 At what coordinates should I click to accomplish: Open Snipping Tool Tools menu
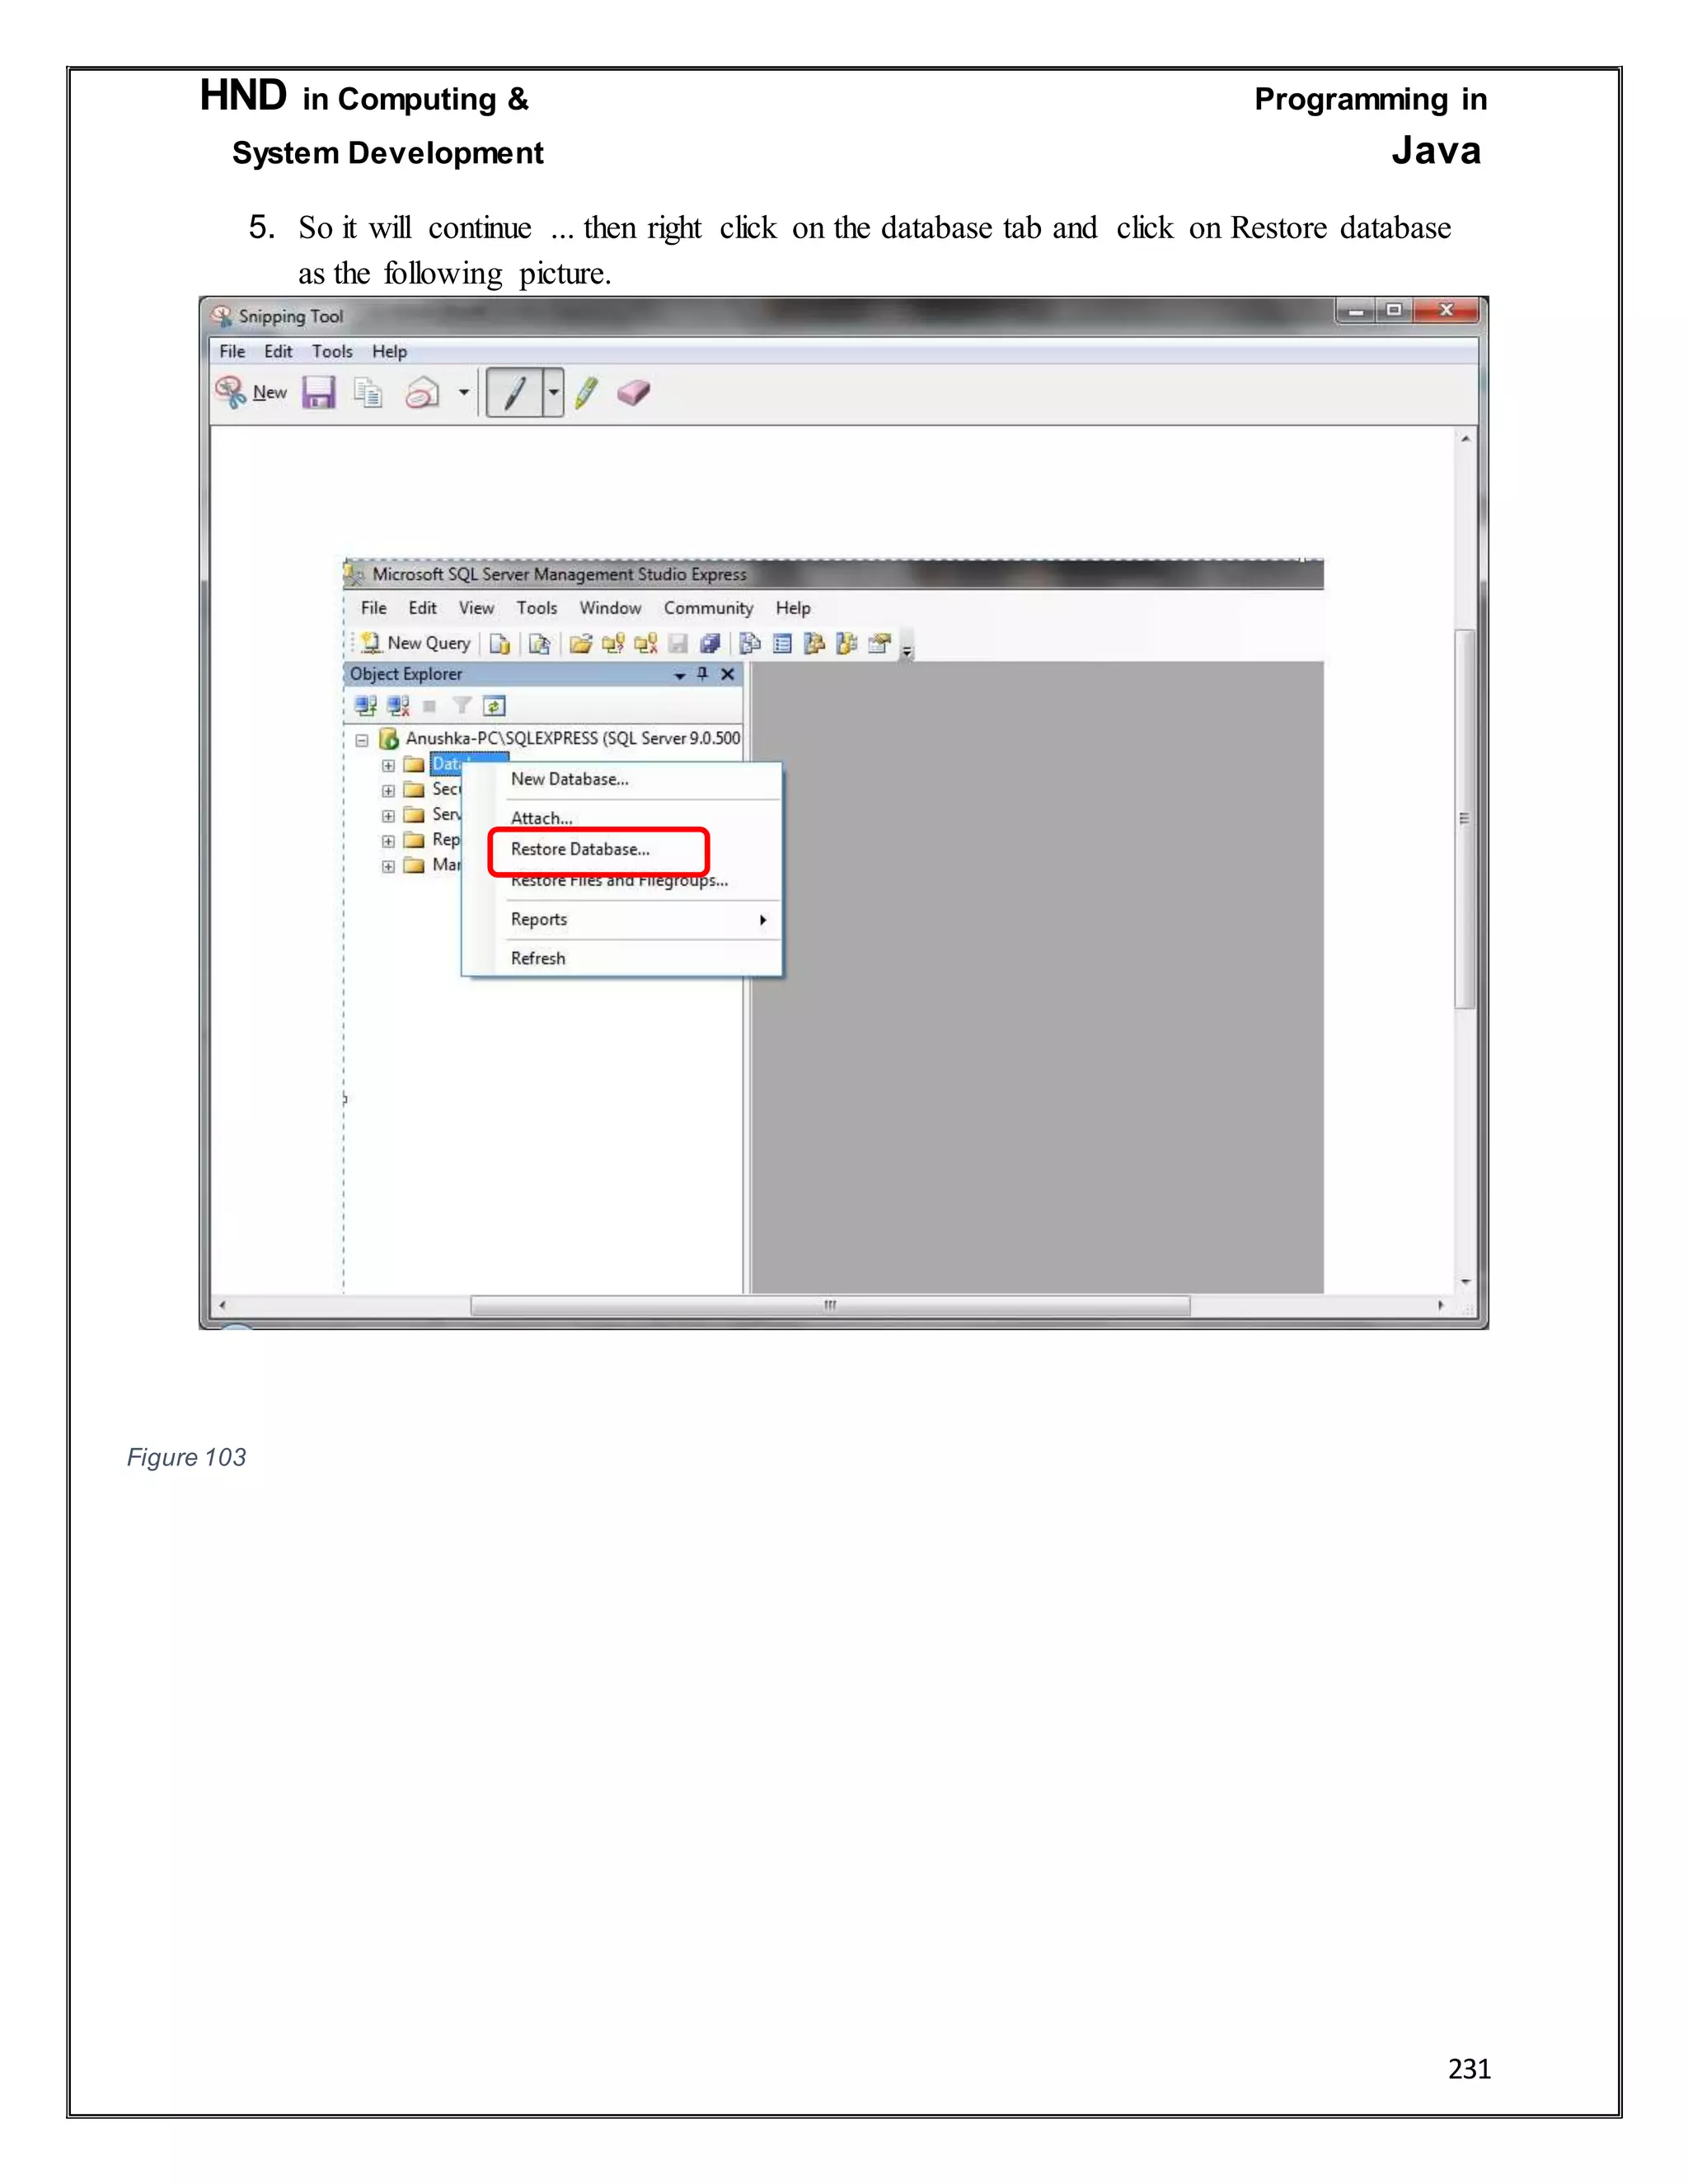tap(332, 351)
